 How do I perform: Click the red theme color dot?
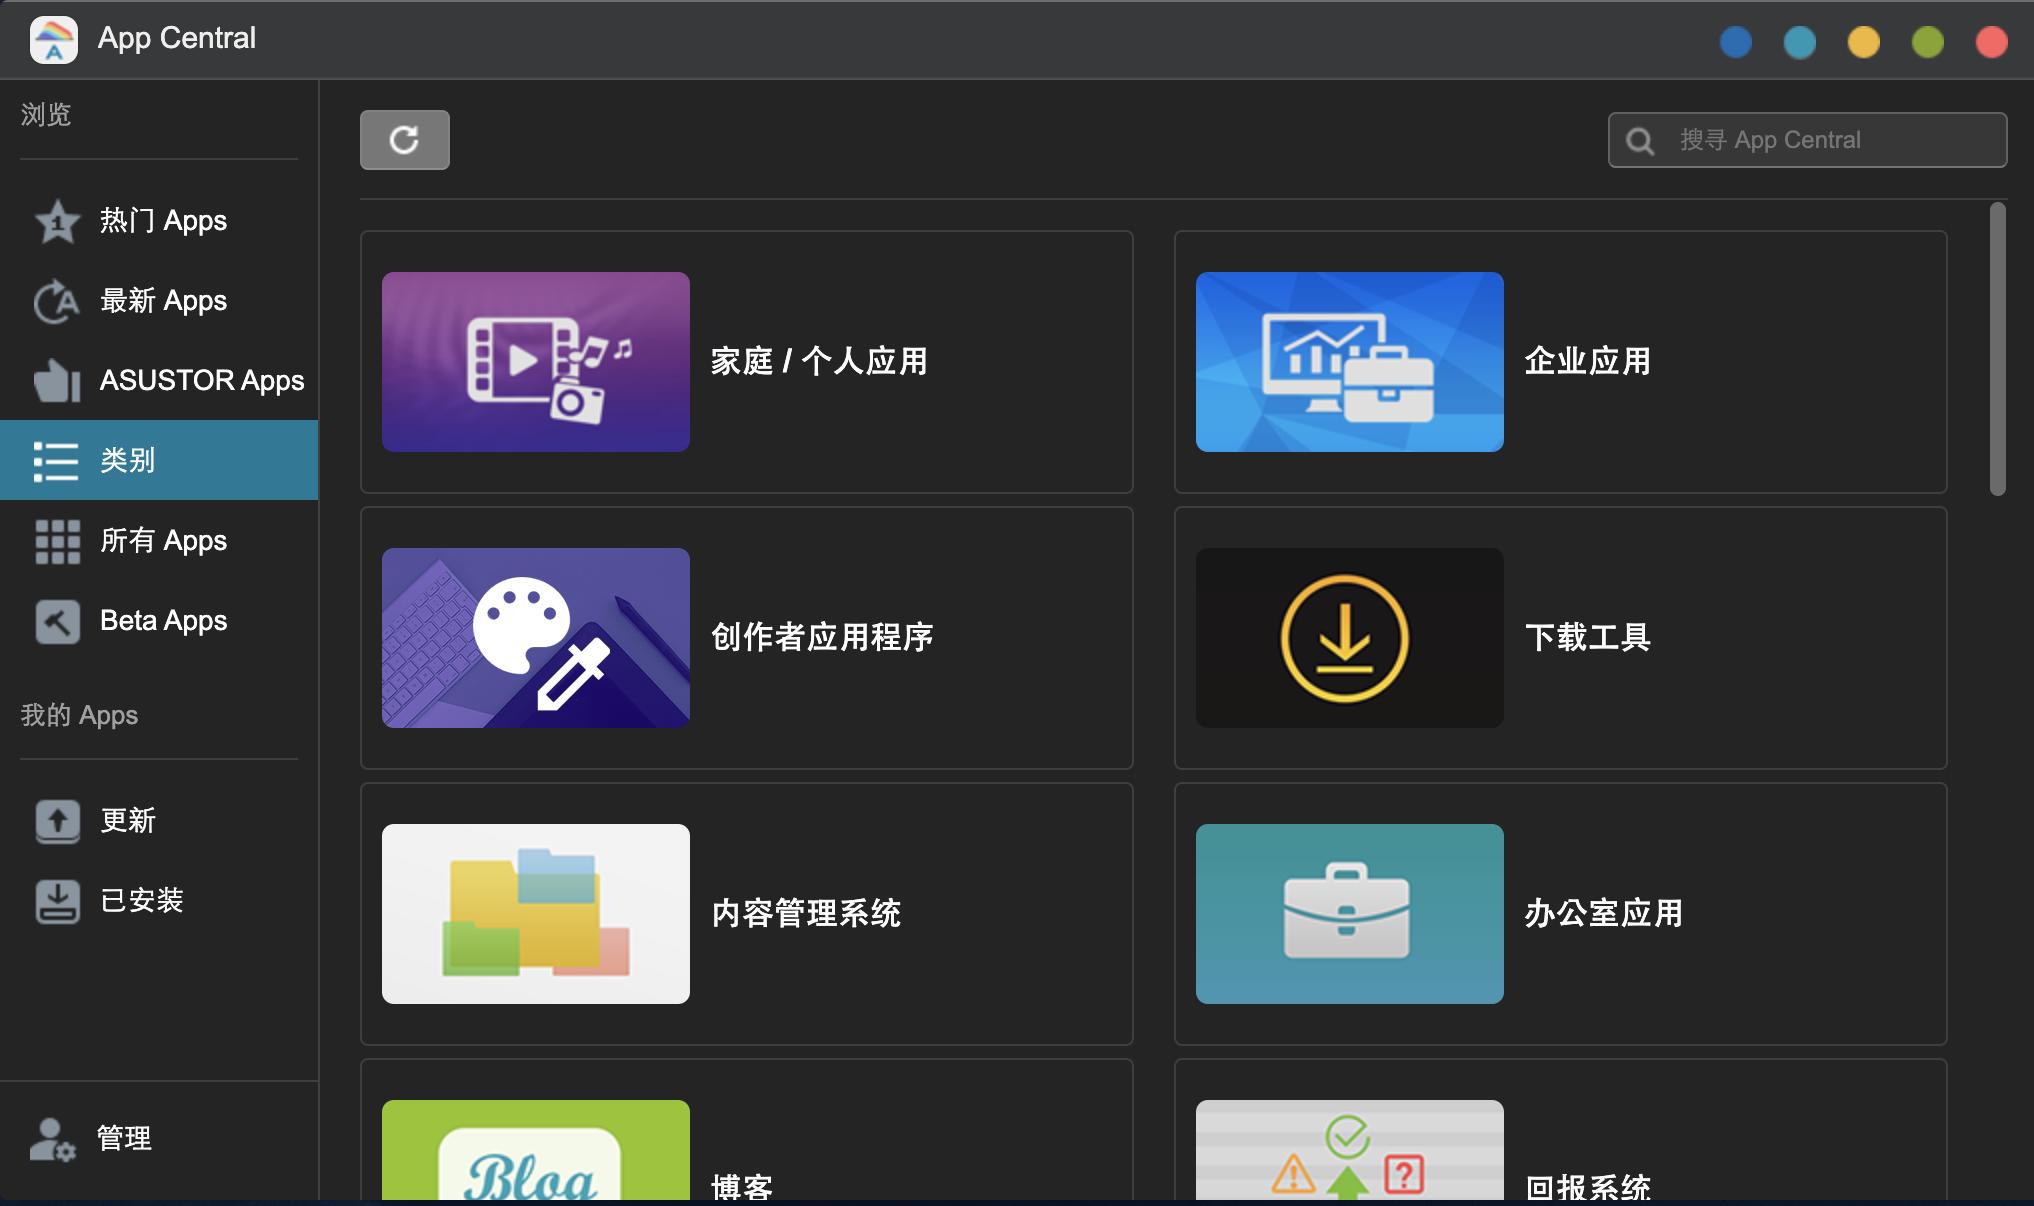(x=1990, y=41)
